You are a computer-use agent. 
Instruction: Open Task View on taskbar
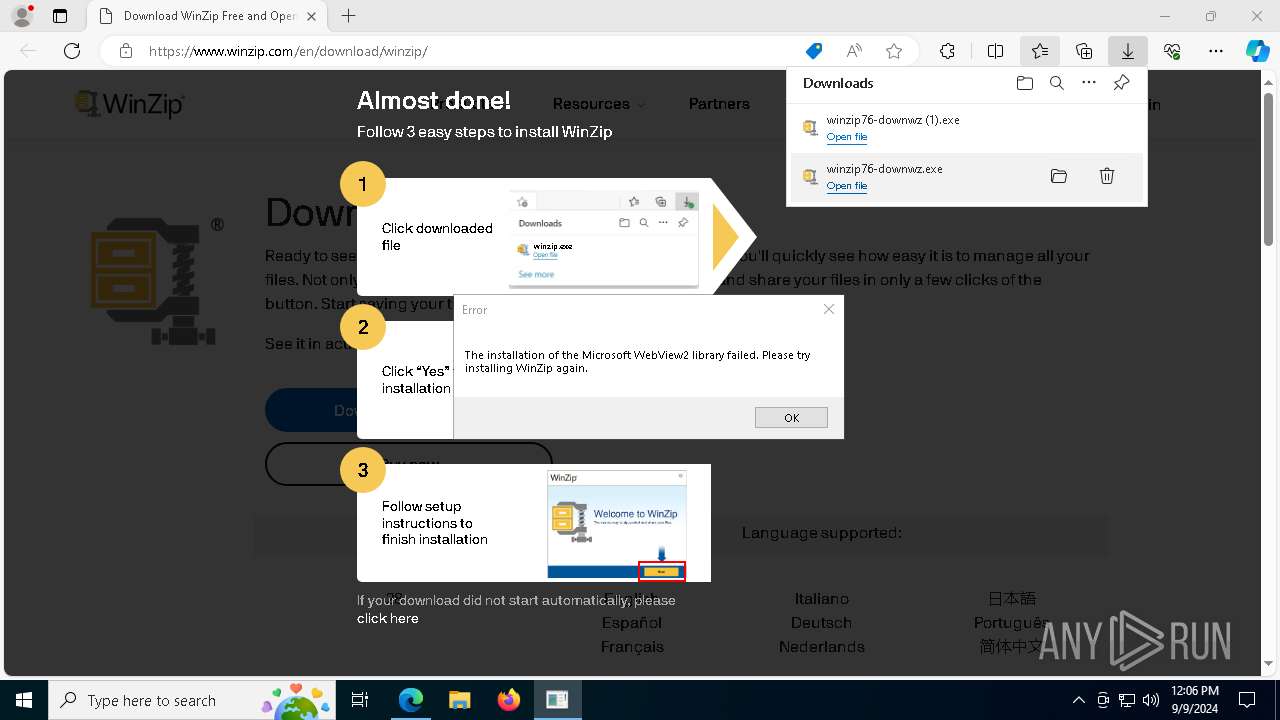click(x=361, y=700)
